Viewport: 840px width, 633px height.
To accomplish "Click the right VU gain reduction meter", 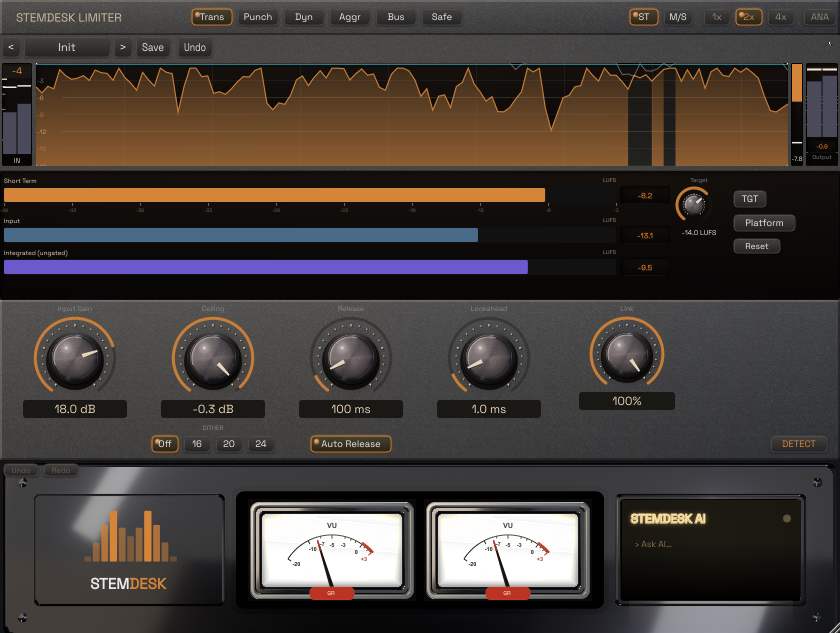I will pyautogui.click(x=507, y=549).
